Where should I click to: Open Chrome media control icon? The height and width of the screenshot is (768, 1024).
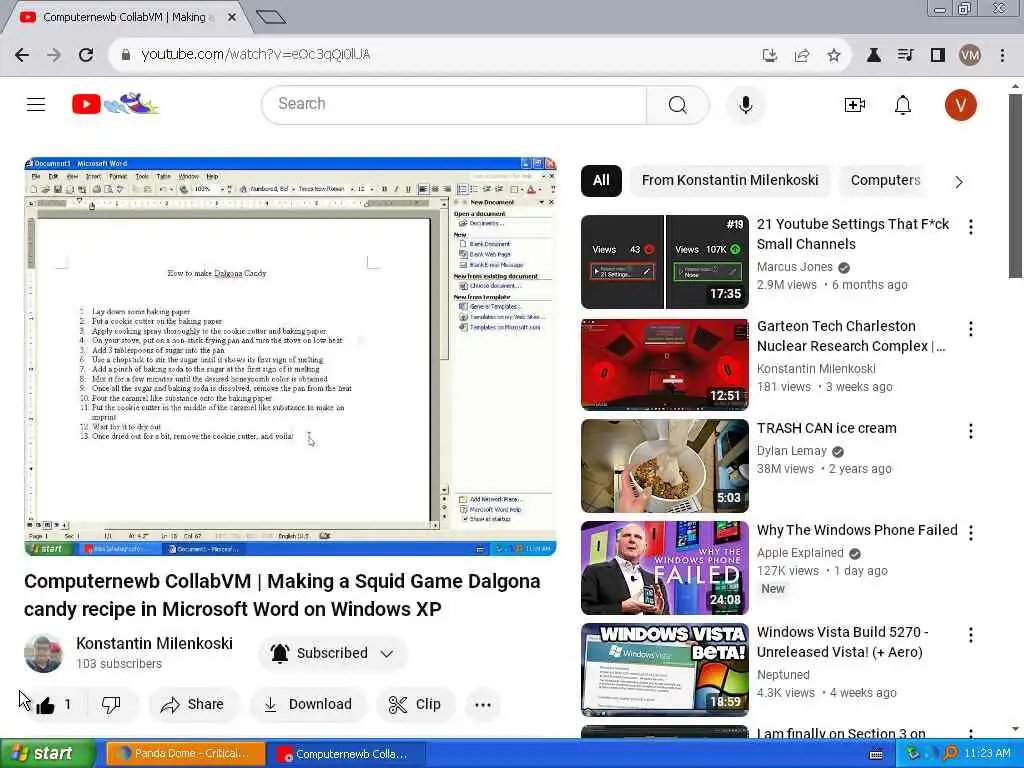[905, 55]
